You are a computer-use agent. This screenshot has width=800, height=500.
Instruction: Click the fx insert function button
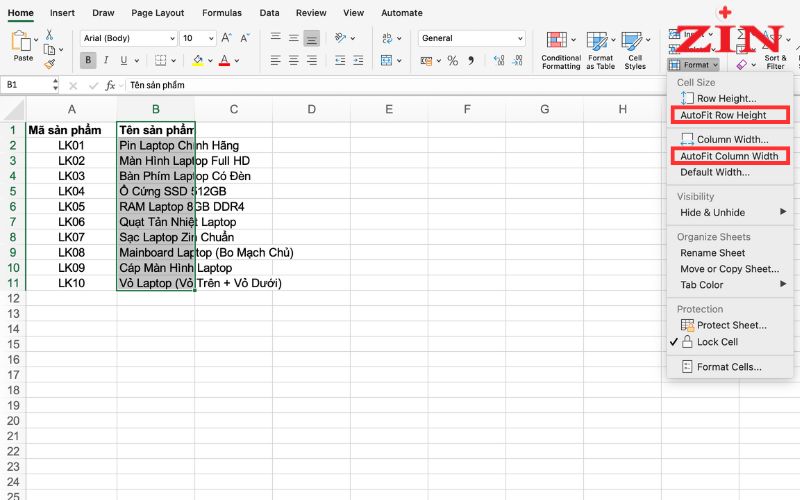tap(110, 85)
